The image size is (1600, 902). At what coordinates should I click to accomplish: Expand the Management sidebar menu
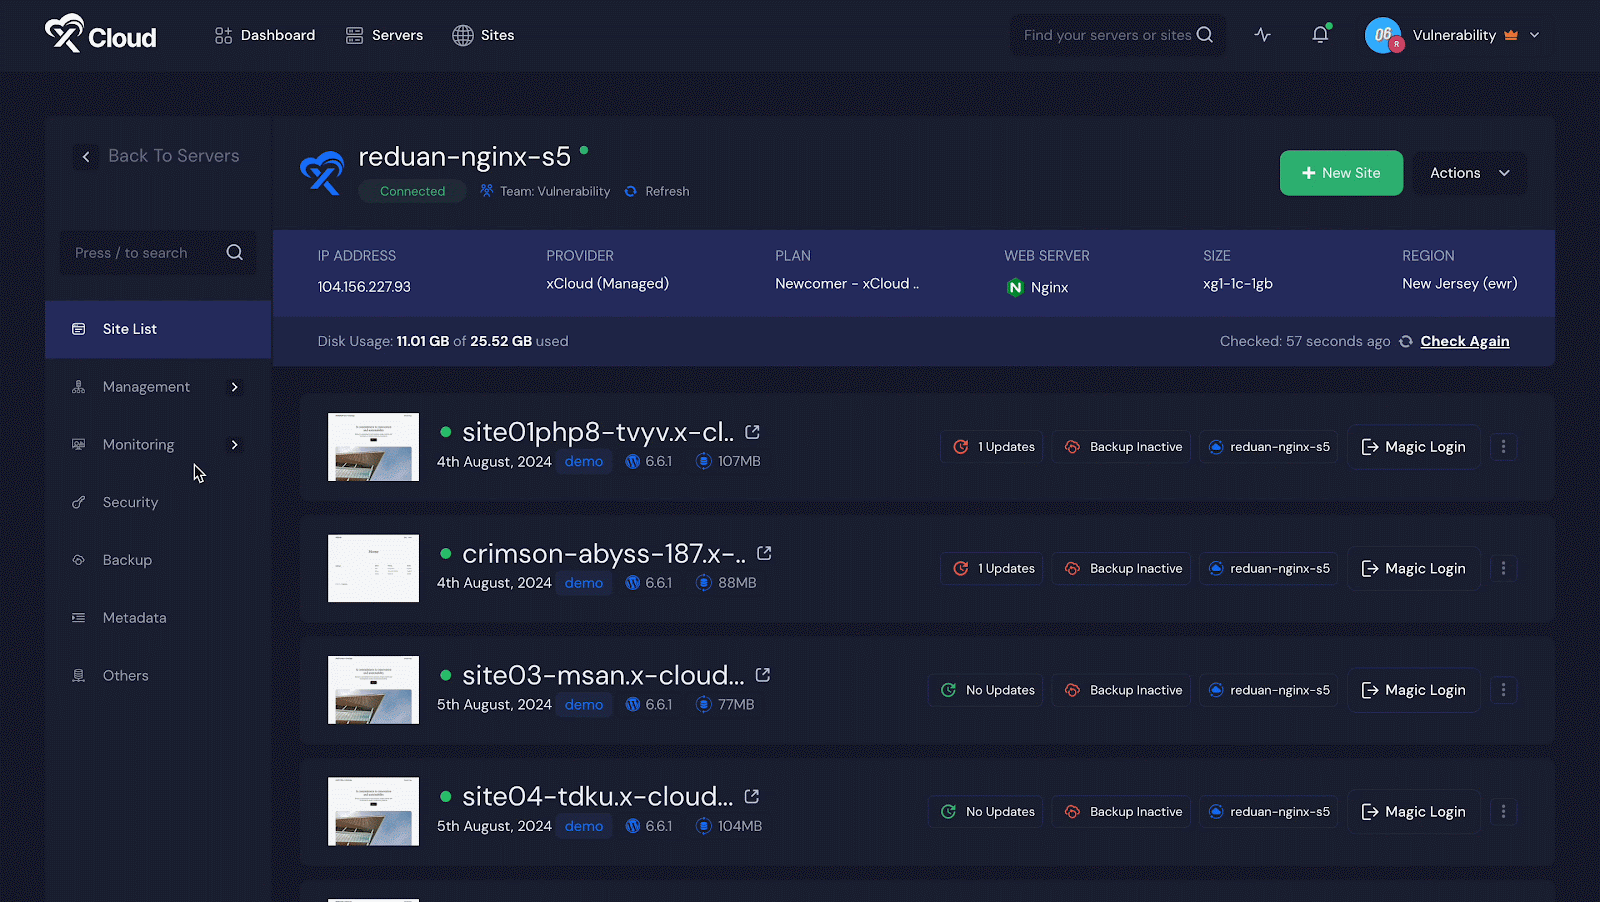pyautogui.click(x=146, y=387)
